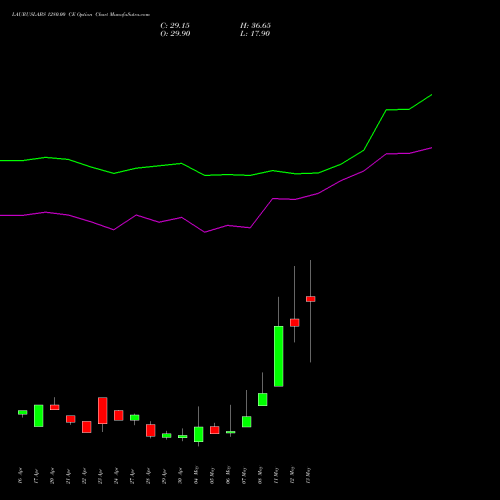
Task: Click the 07 May date label
Action: (244, 475)
